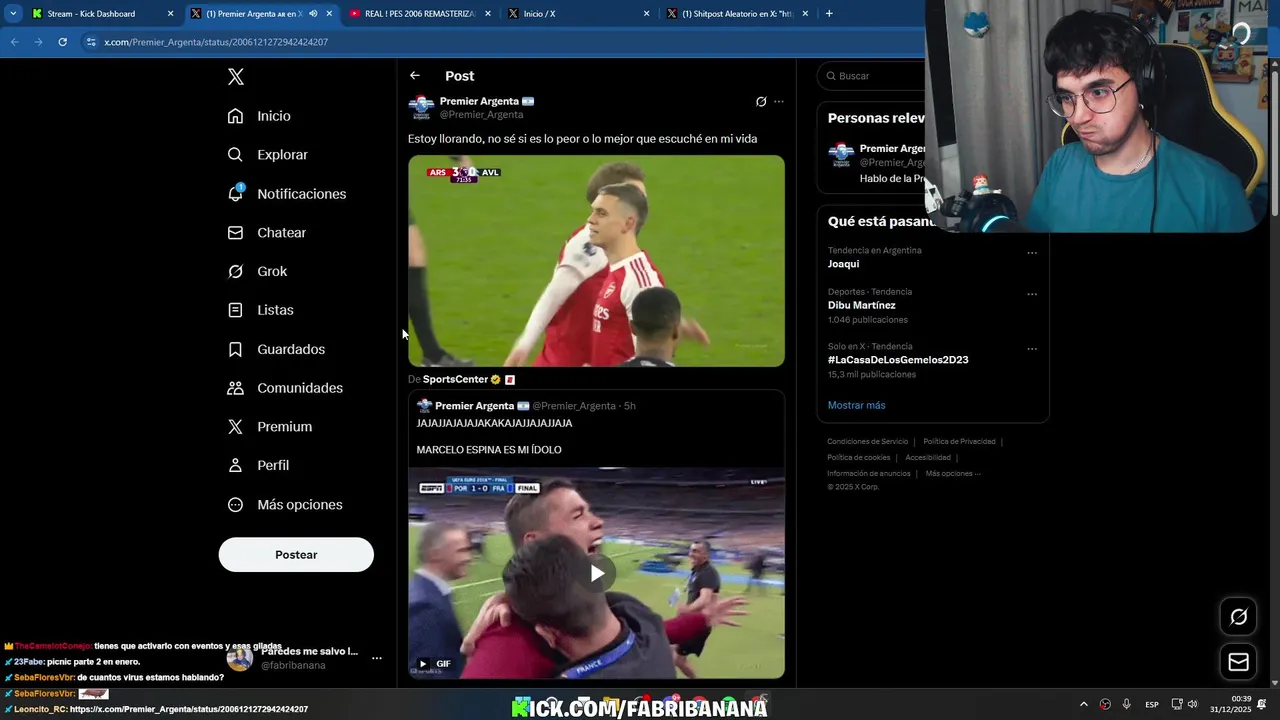Open Joaqui trending topic

pos(843,264)
